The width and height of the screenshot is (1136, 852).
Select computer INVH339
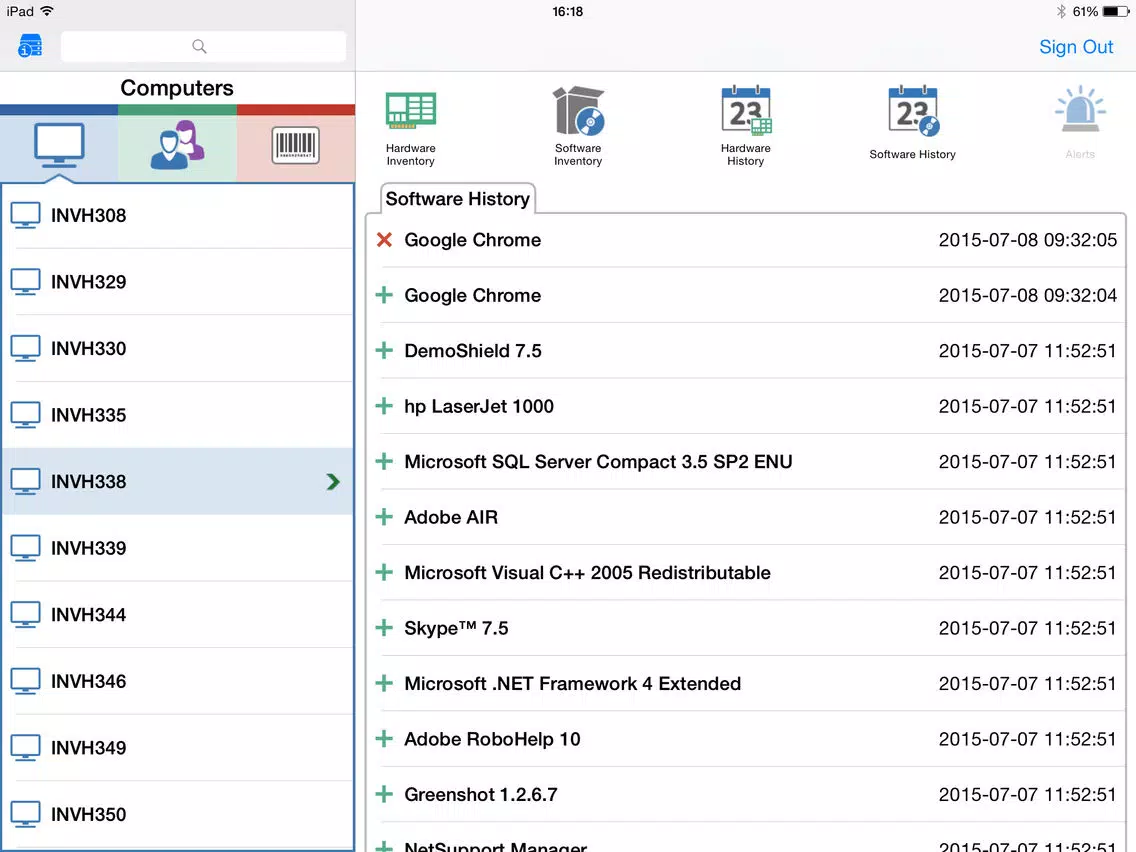[x=178, y=548]
